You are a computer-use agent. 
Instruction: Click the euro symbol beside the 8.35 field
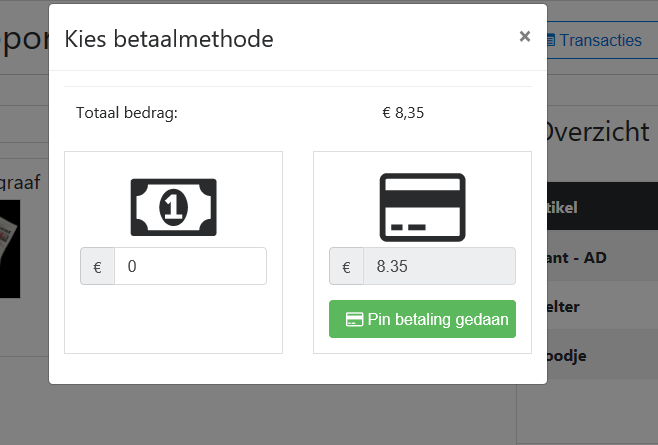pyautogui.click(x=346, y=266)
